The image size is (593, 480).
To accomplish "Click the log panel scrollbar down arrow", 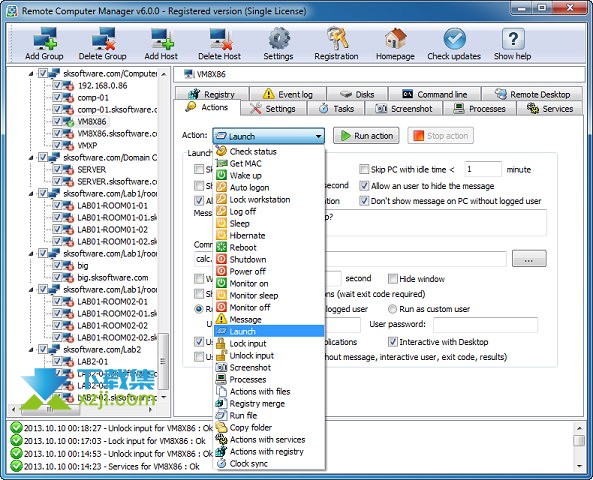I will coord(579,466).
